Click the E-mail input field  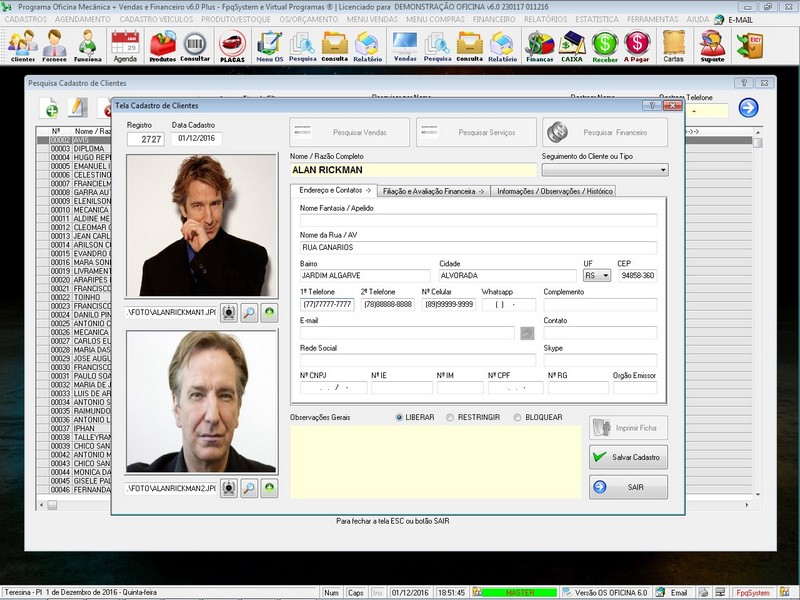click(407, 333)
